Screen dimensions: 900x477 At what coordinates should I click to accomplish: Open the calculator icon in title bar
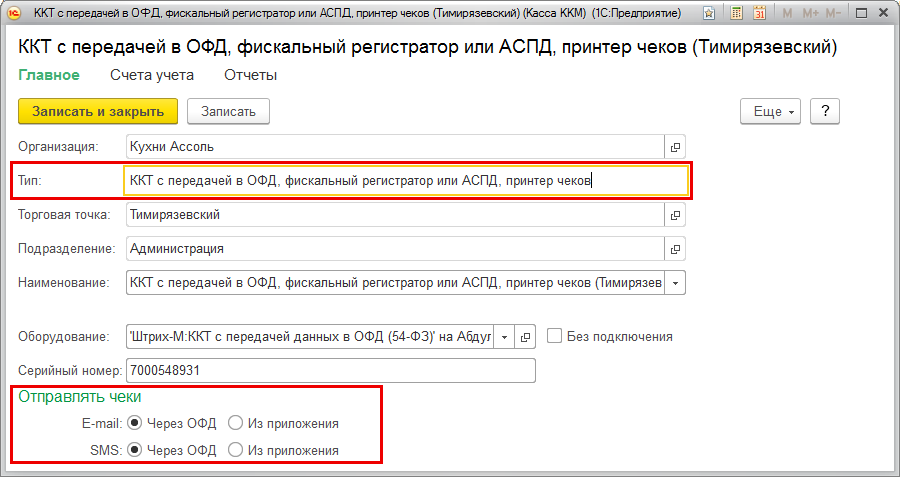click(x=736, y=13)
